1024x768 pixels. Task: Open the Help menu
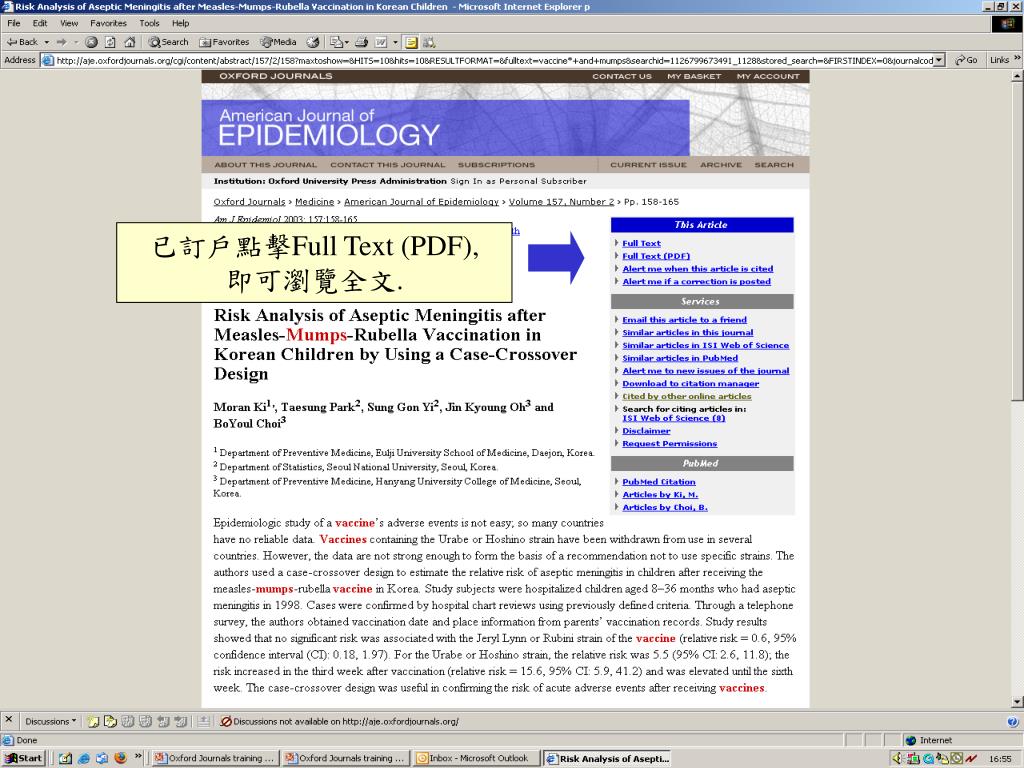[x=180, y=24]
